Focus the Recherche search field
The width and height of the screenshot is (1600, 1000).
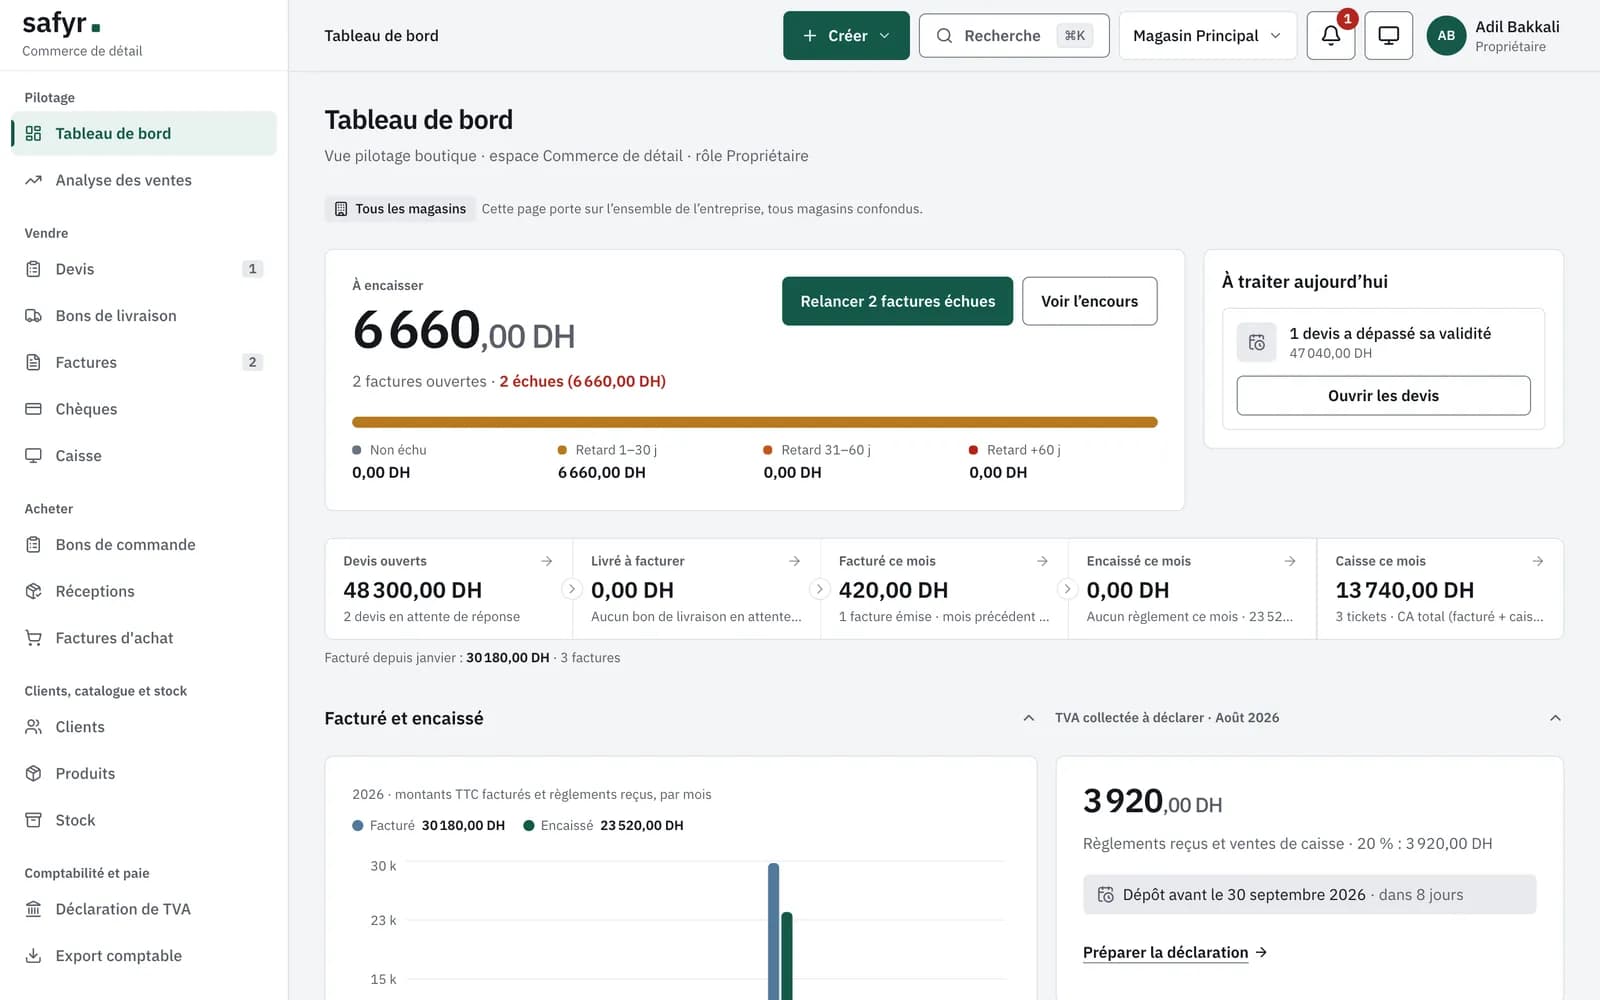(1014, 36)
